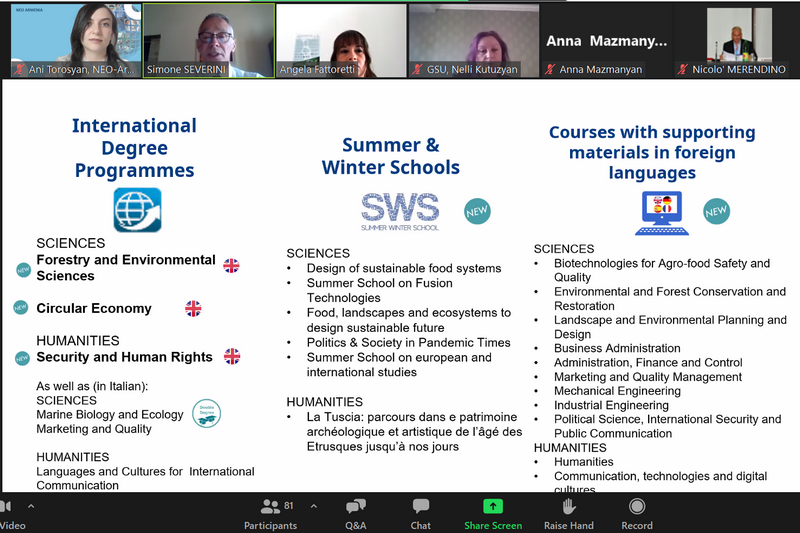Click the Double Degree round badge
The width and height of the screenshot is (800, 533).
click(207, 413)
